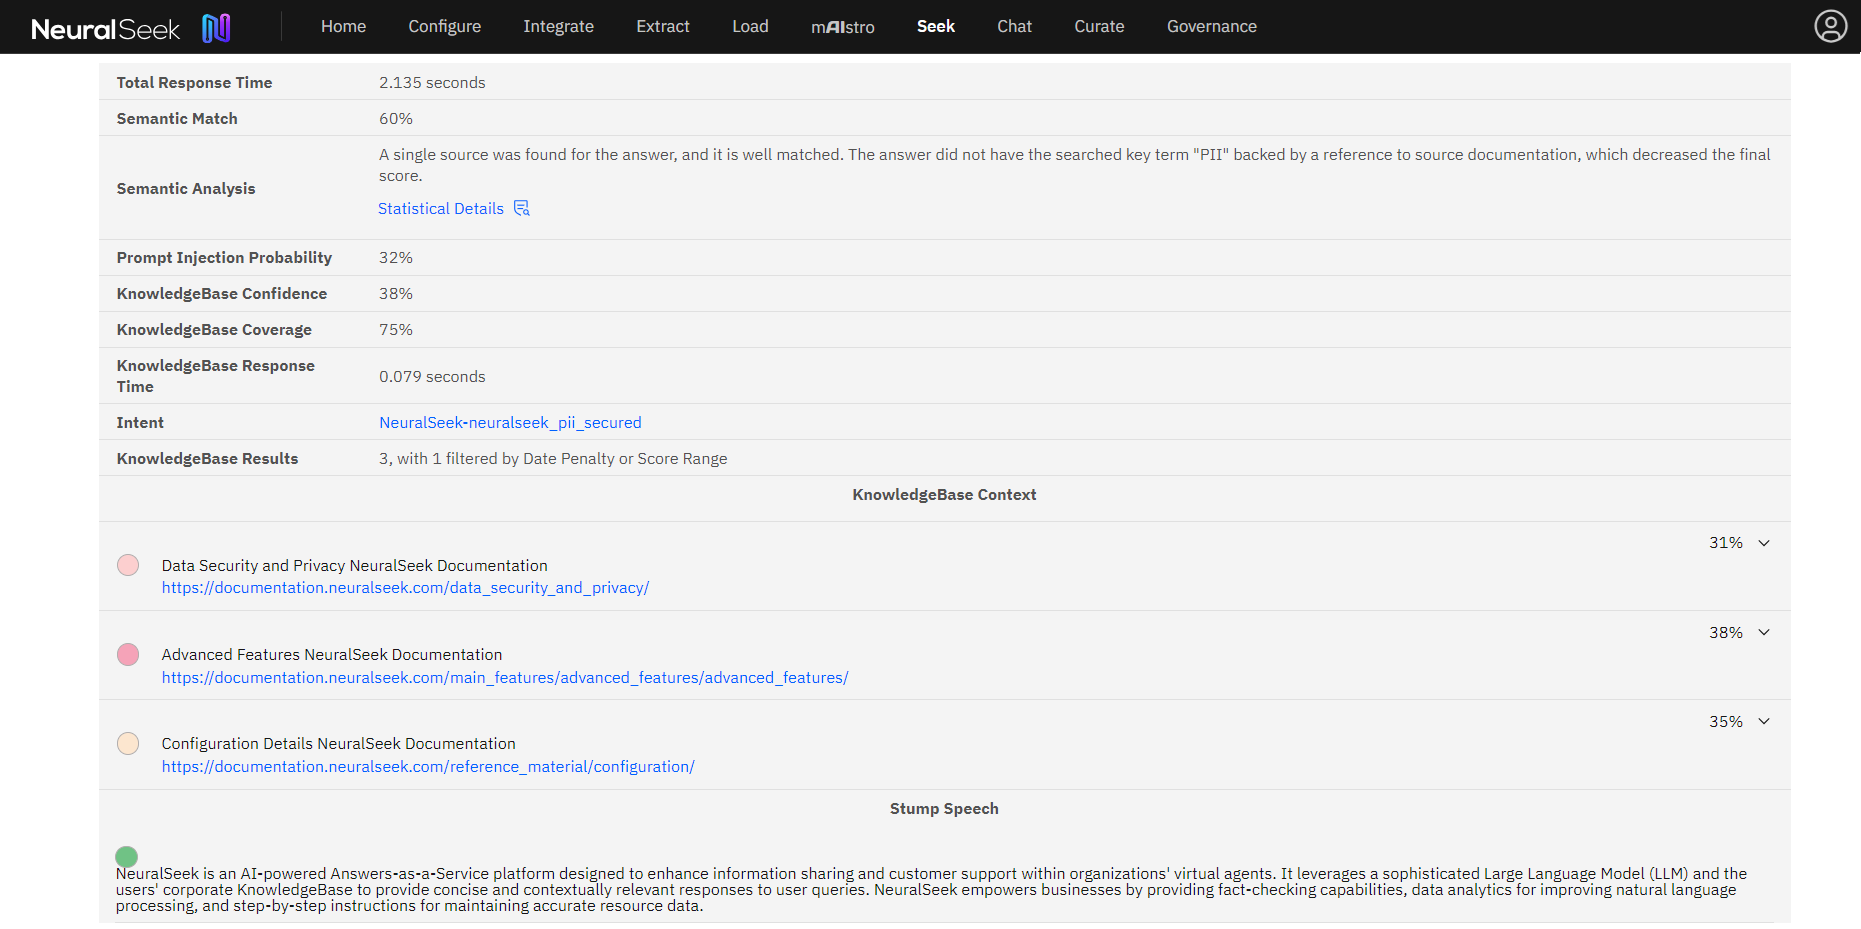Expand the 31% Data Security result
This screenshot has width=1861, height=929.
click(1764, 543)
